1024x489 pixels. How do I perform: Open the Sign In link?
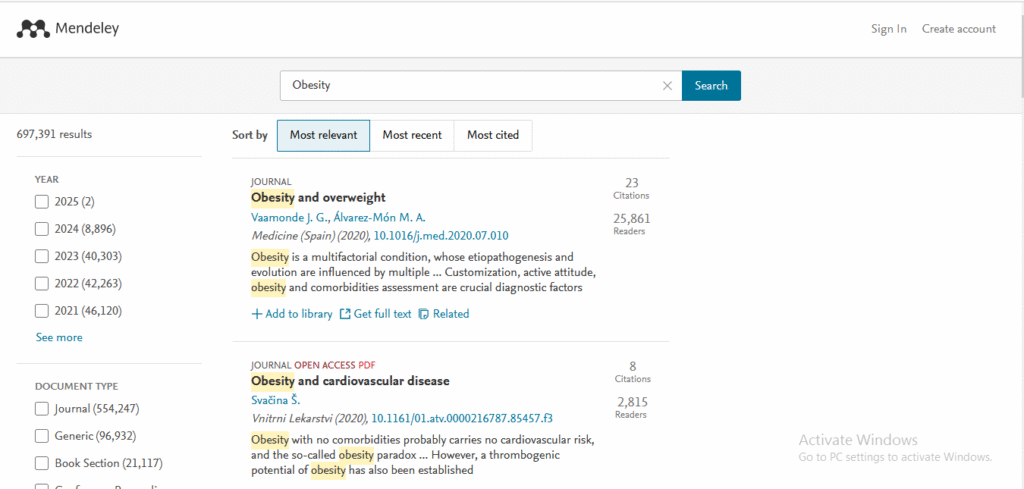(889, 29)
